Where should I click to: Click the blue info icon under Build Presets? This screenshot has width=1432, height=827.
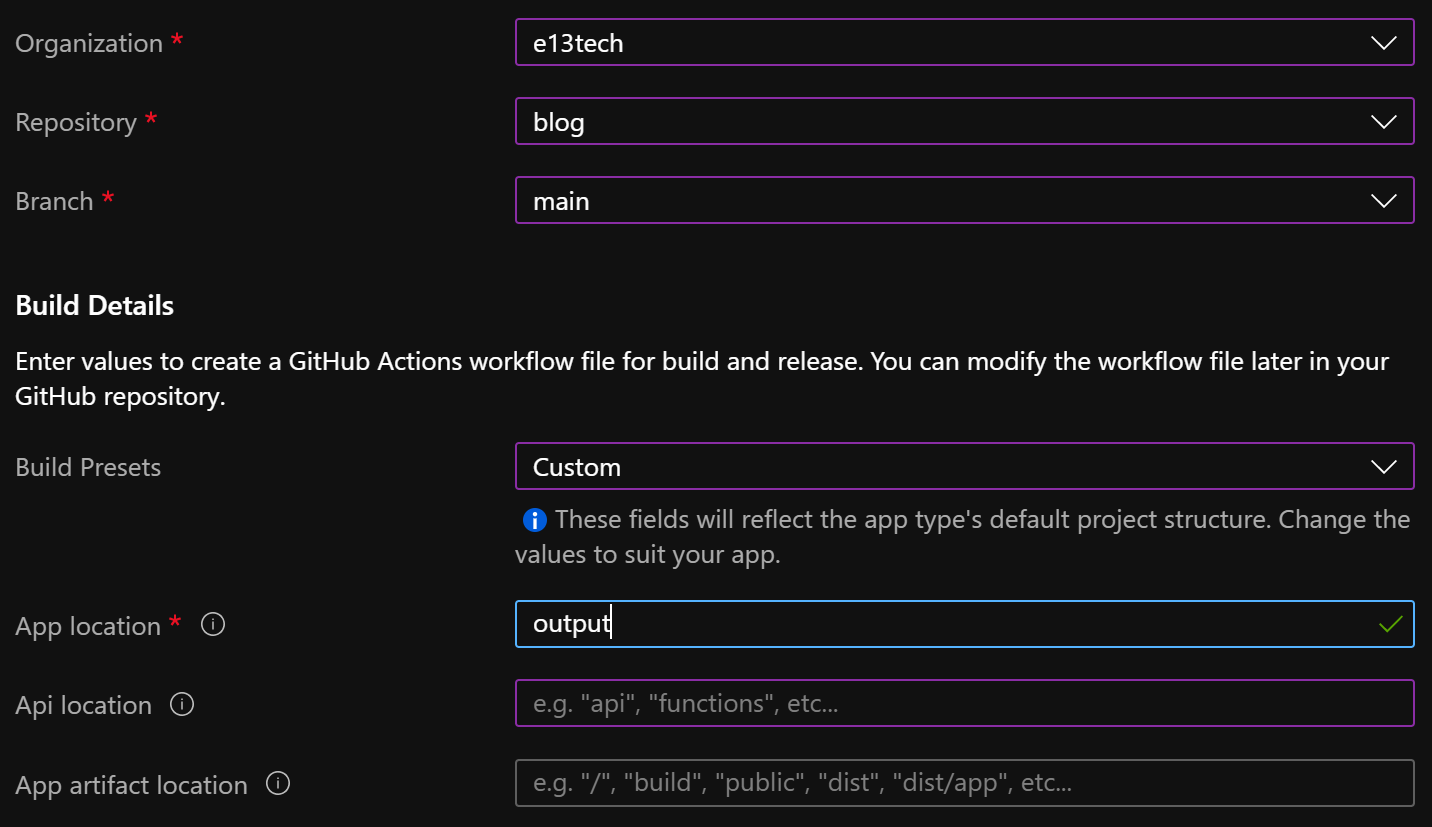(535, 520)
